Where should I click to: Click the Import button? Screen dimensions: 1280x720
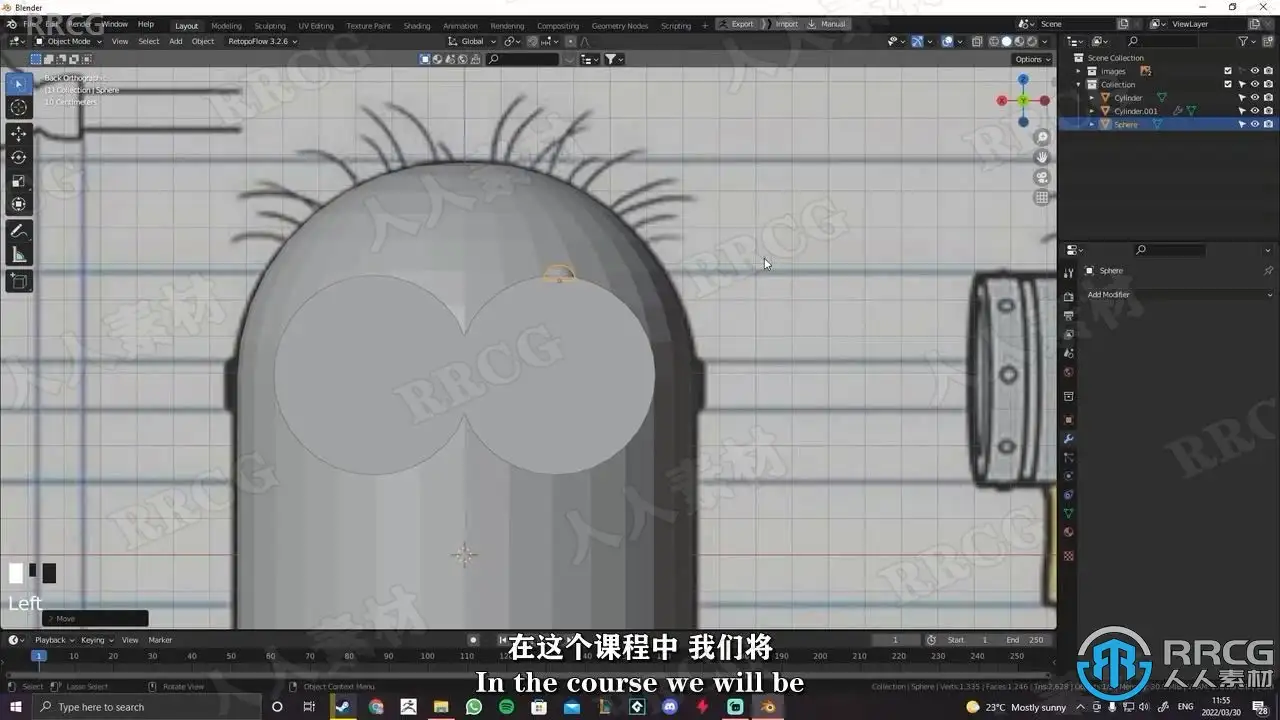tap(782, 24)
